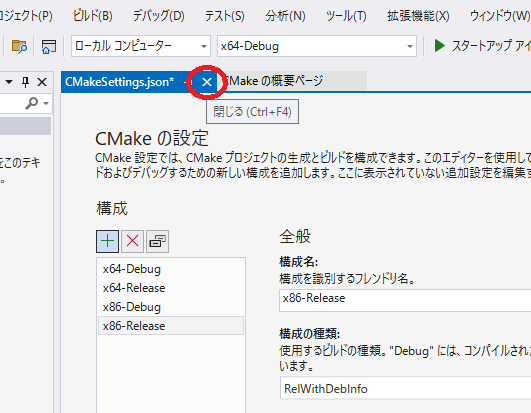Click the 構成の種類 RelWithDebInfo field
531x413 pixels.
[405, 388]
